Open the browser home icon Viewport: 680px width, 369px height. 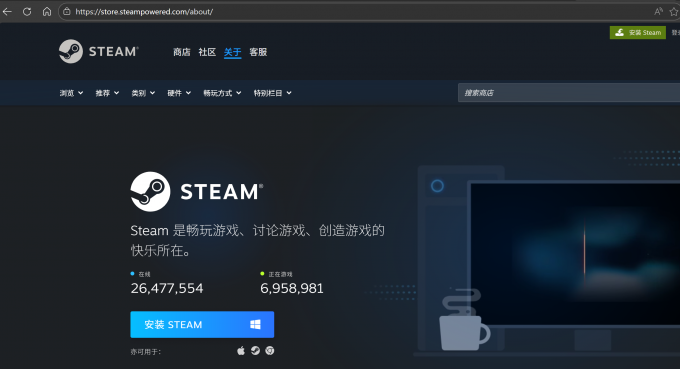coord(47,12)
